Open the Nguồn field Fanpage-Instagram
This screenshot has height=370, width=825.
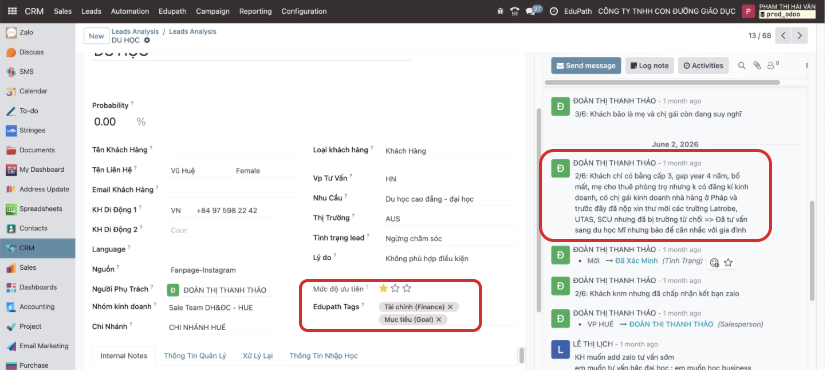232,270
